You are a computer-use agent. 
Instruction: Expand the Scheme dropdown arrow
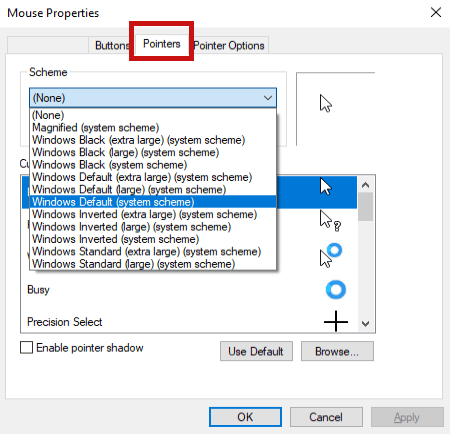(x=268, y=98)
